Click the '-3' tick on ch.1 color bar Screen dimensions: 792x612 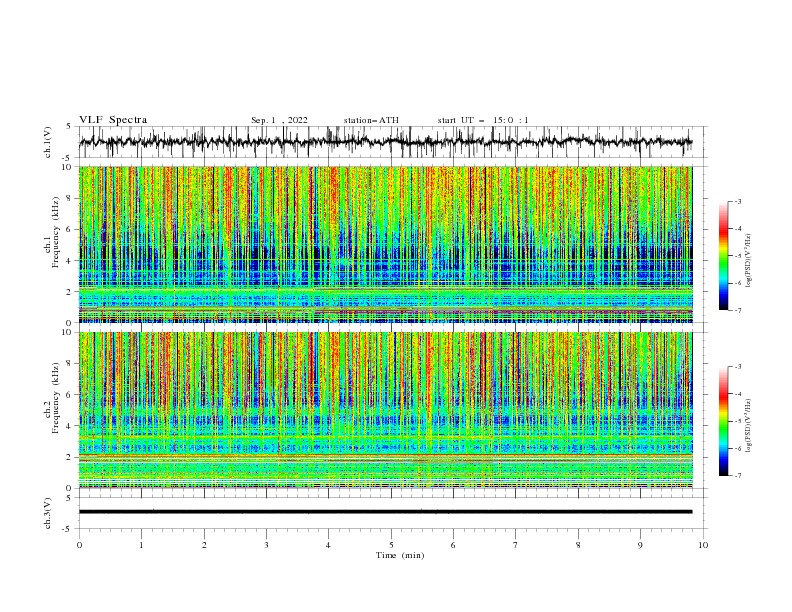pyautogui.click(x=737, y=201)
